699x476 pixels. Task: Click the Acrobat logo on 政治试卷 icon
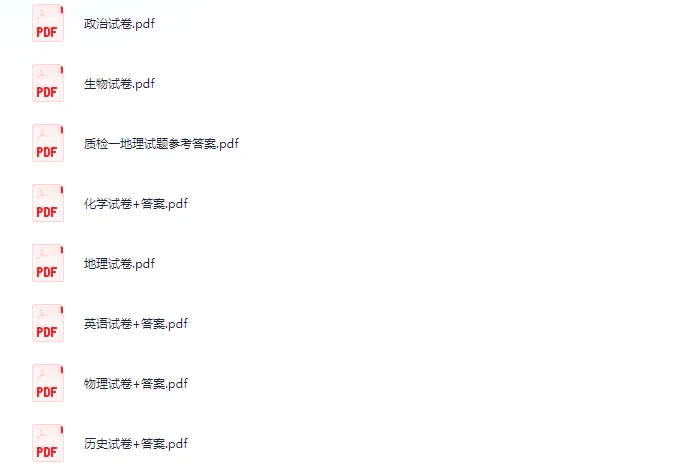[43, 14]
